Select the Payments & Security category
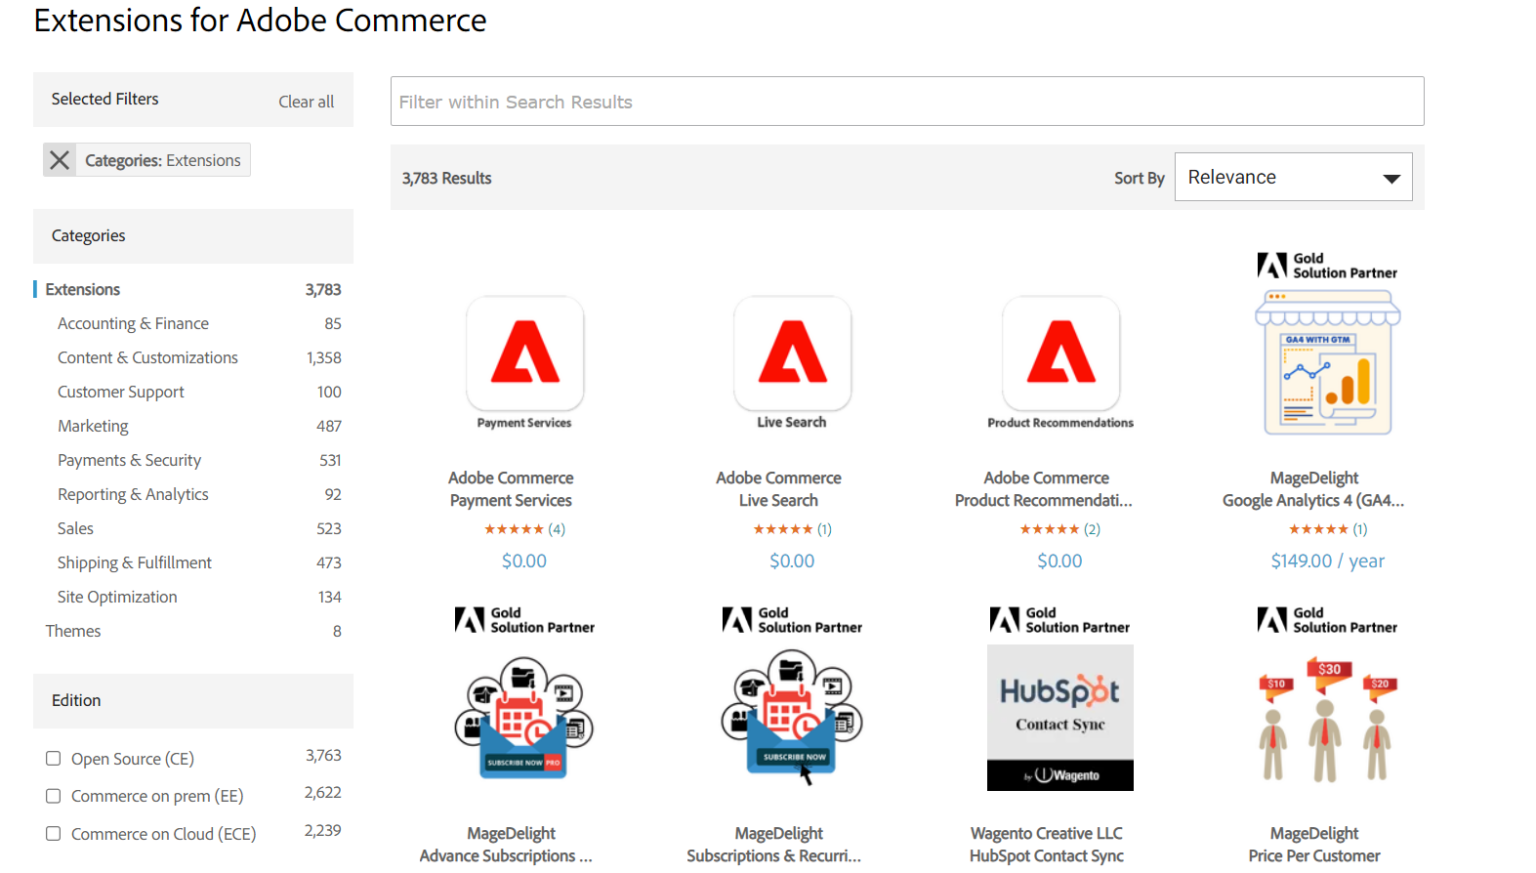1536x873 pixels. (129, 460)
